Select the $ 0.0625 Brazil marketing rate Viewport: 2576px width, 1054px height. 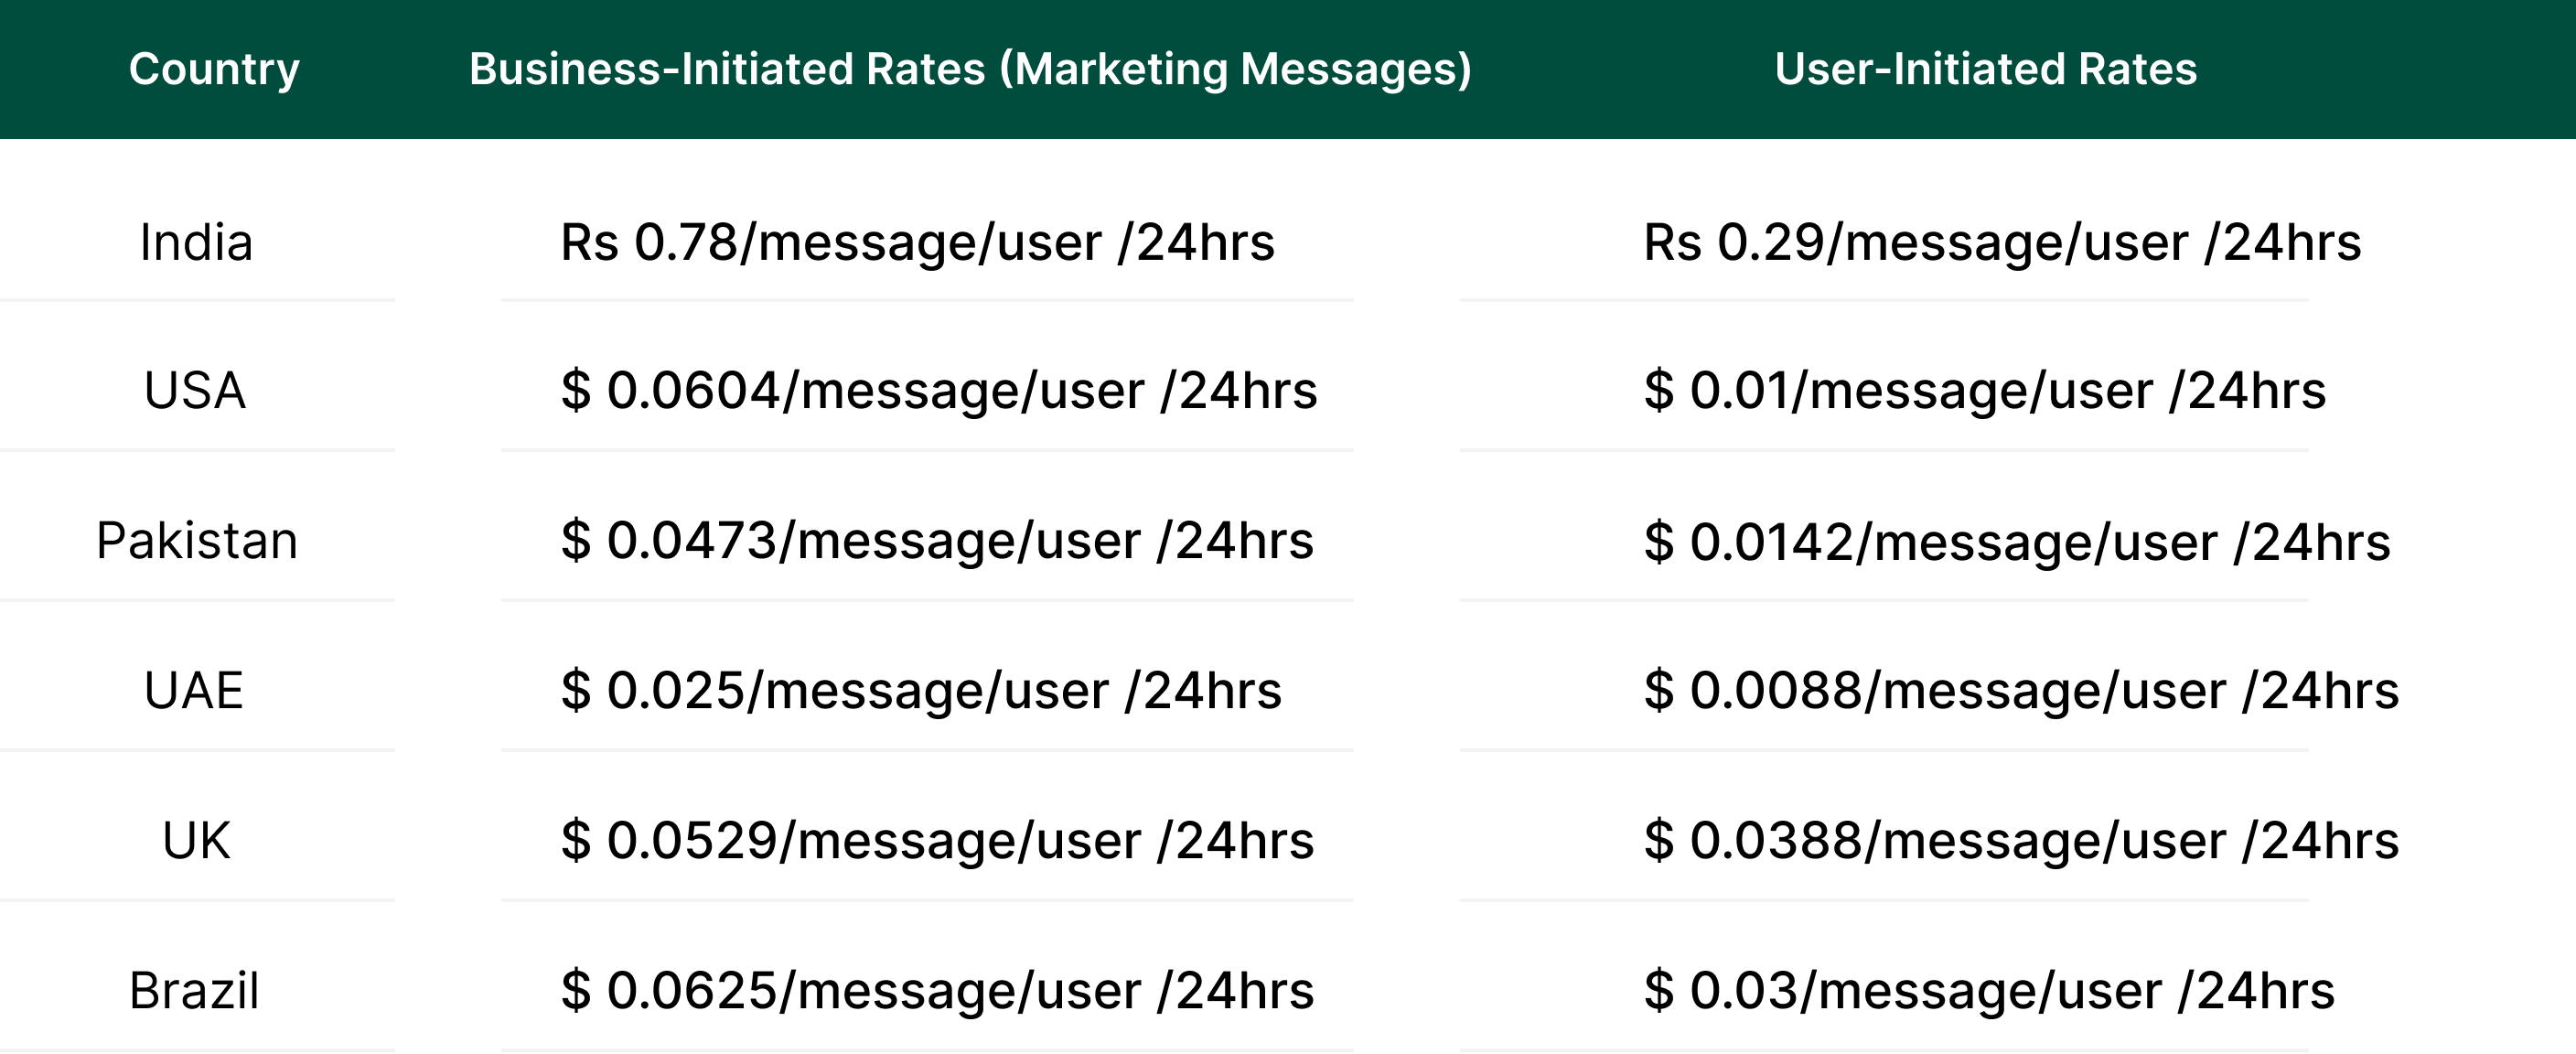point(937,990)
